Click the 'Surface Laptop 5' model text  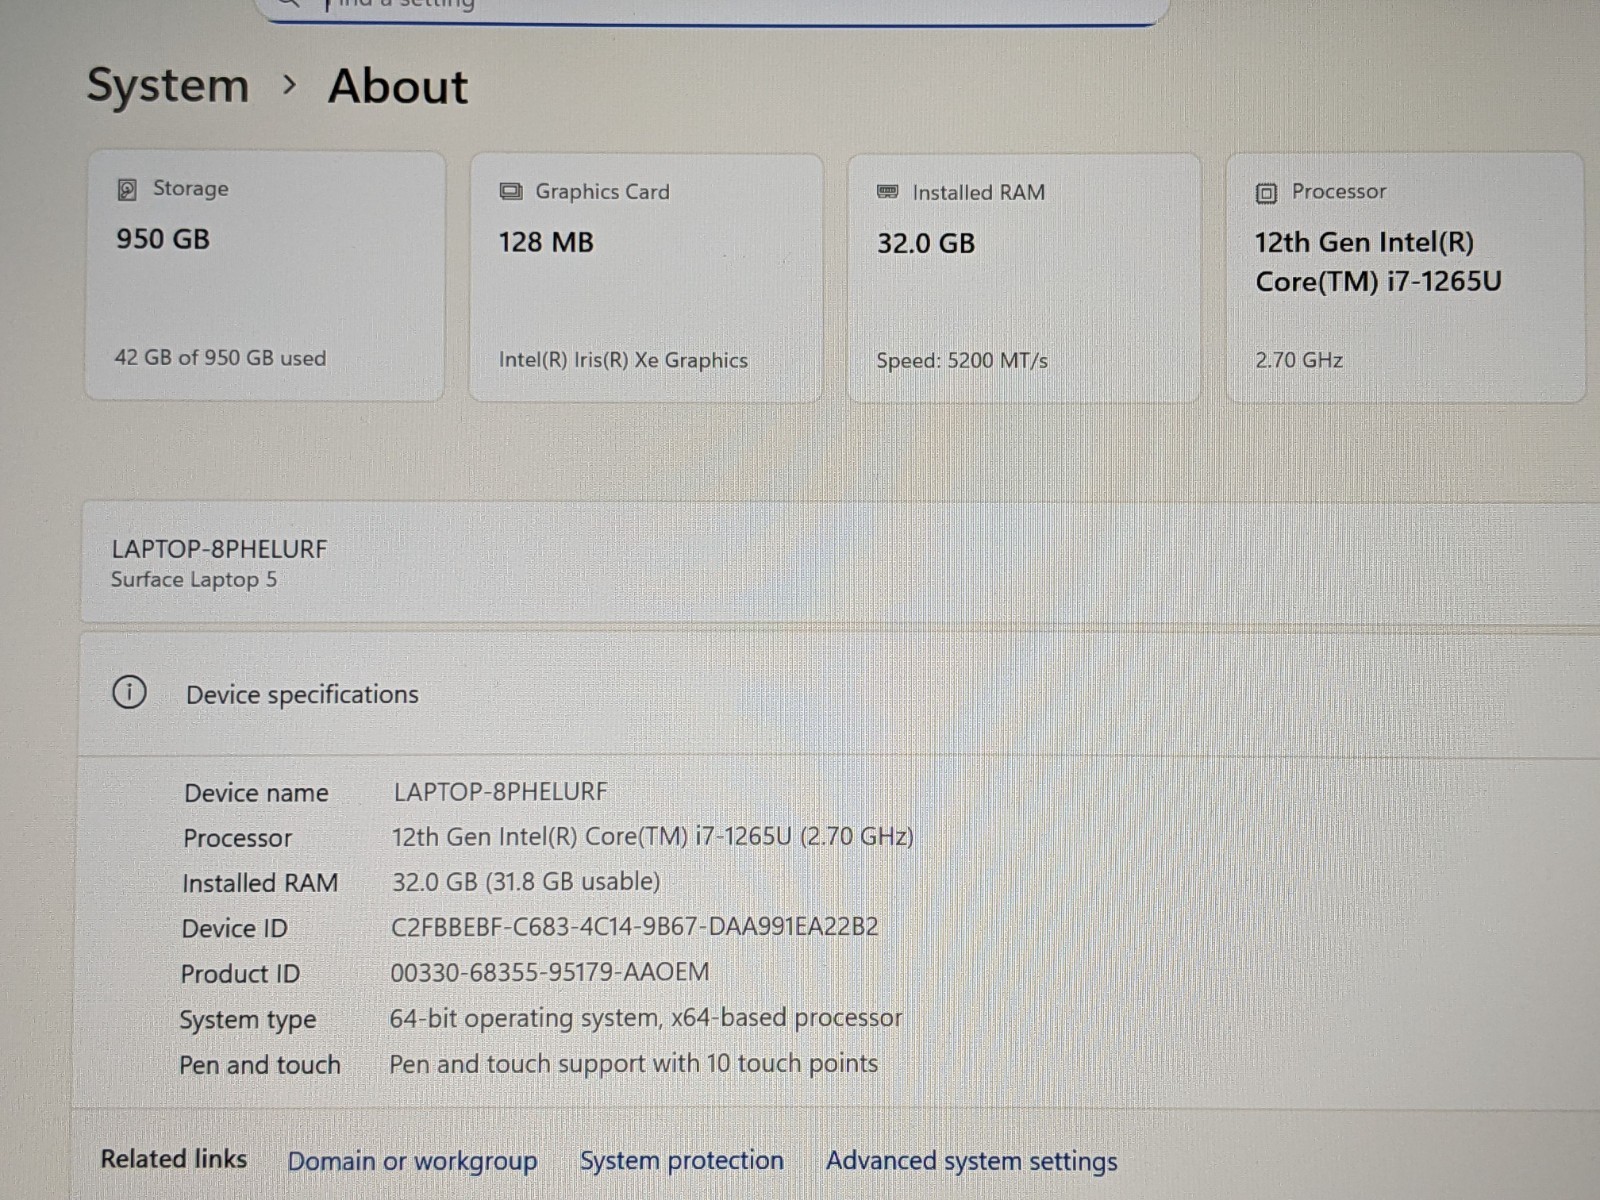(194, 580)
